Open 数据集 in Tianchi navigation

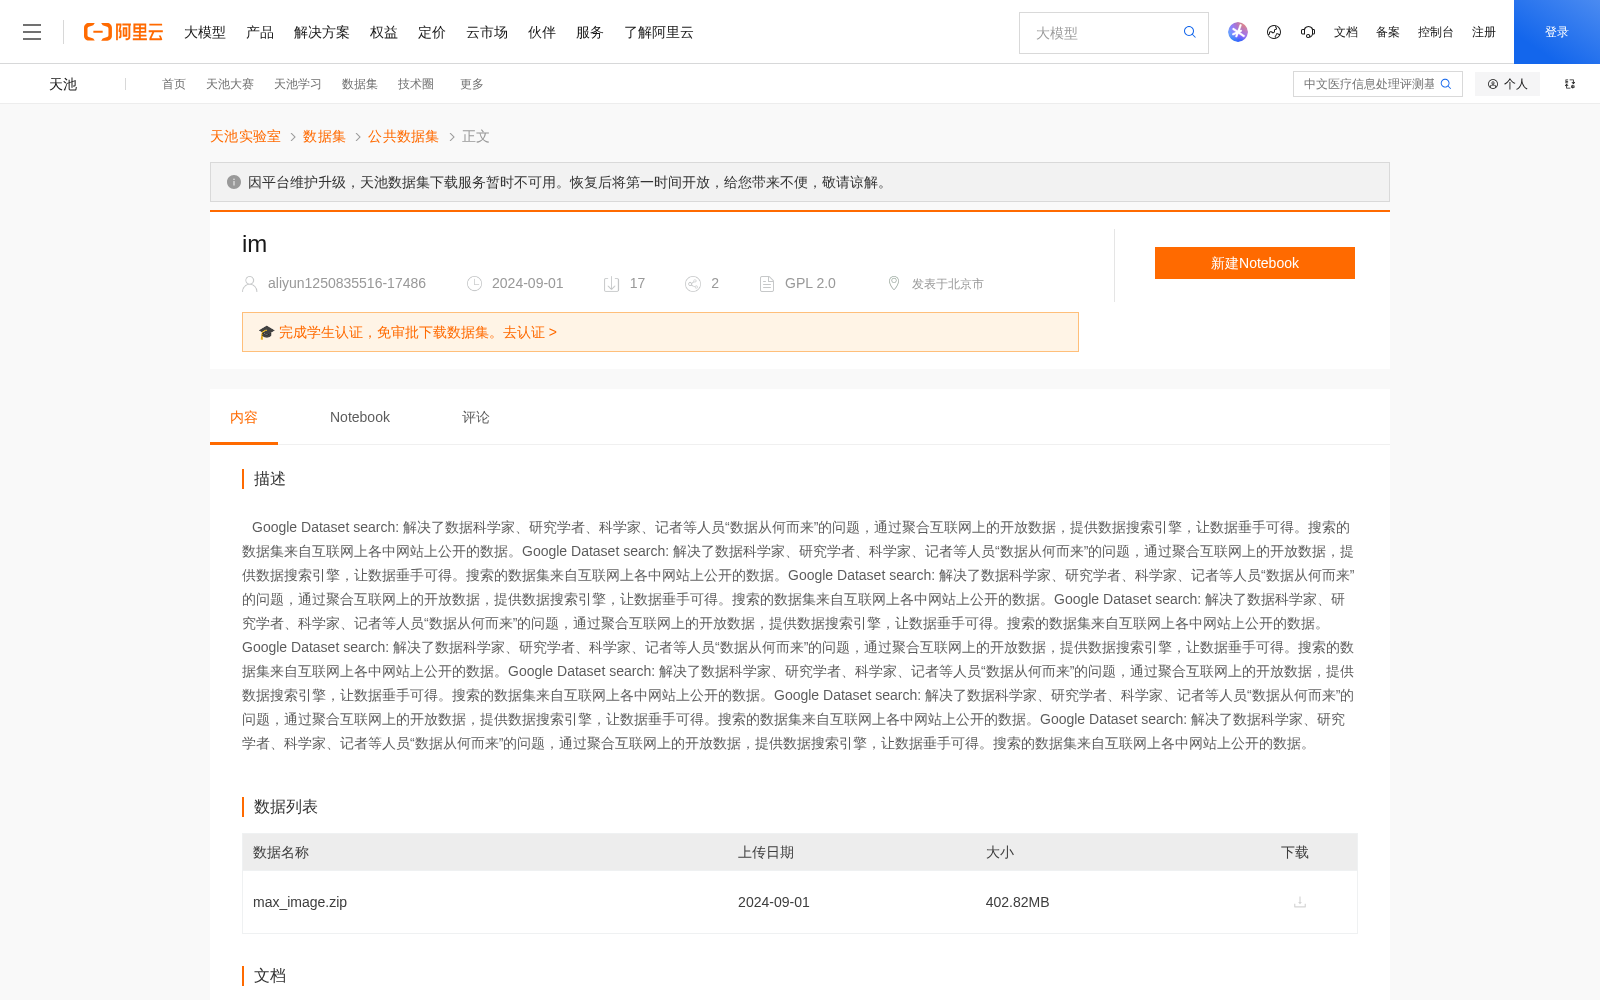(x=360, y=84)
